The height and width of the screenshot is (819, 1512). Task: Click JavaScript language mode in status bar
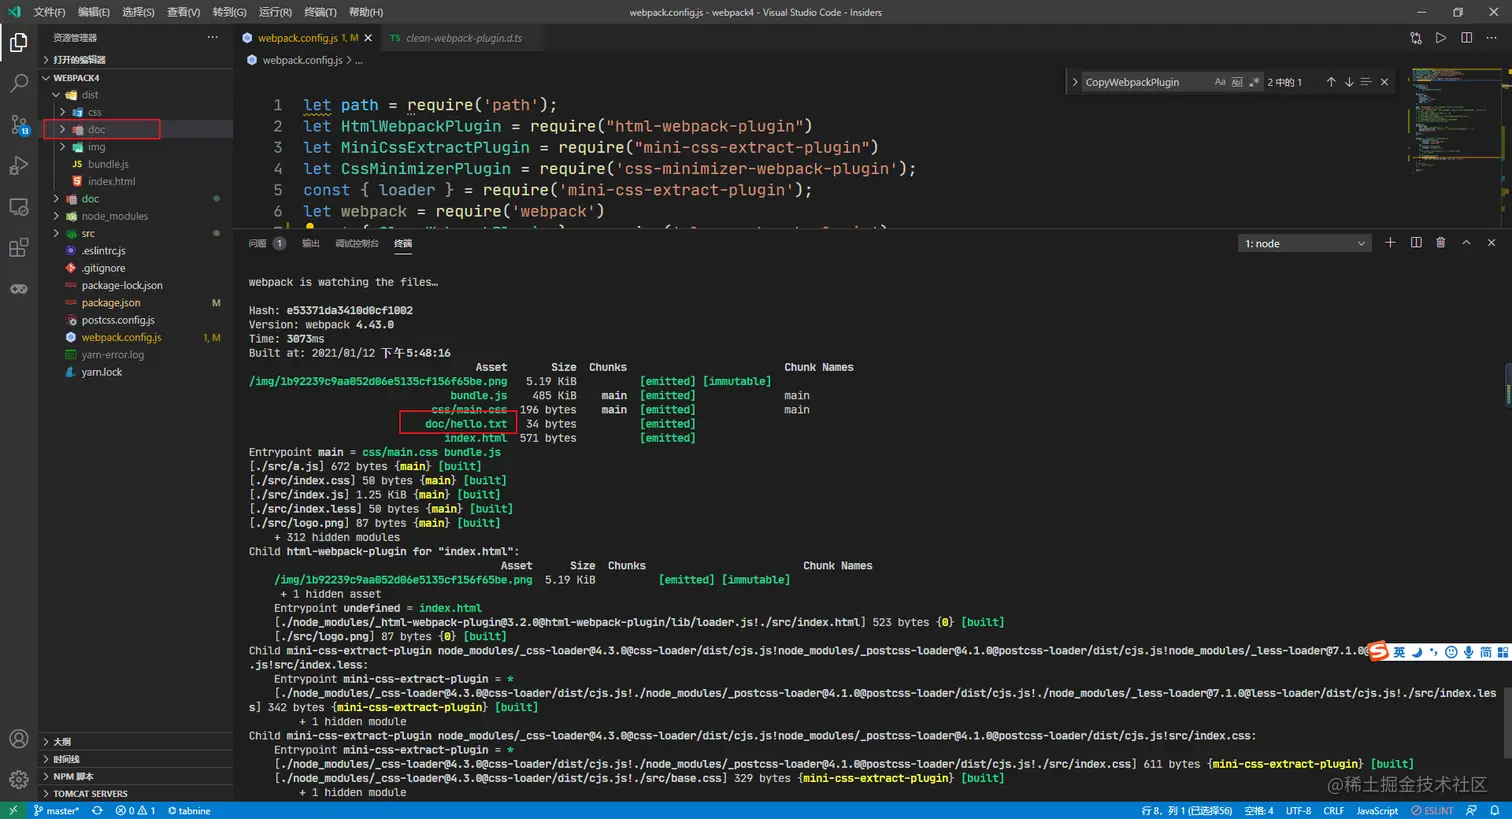(1377, 810)
